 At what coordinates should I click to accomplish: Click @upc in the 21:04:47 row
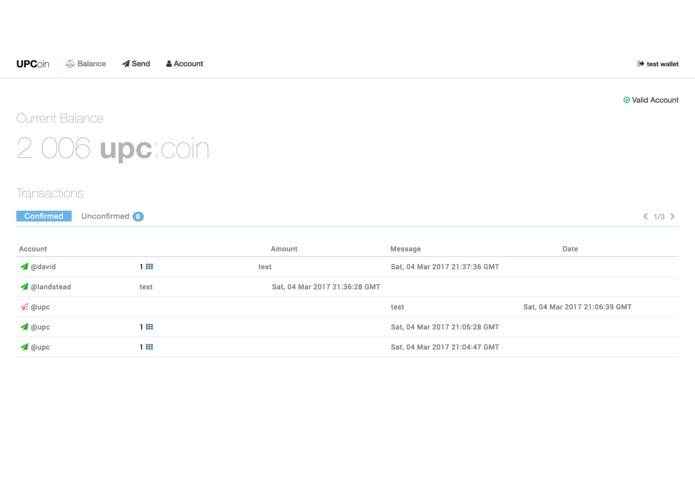[x=40, y=347]
